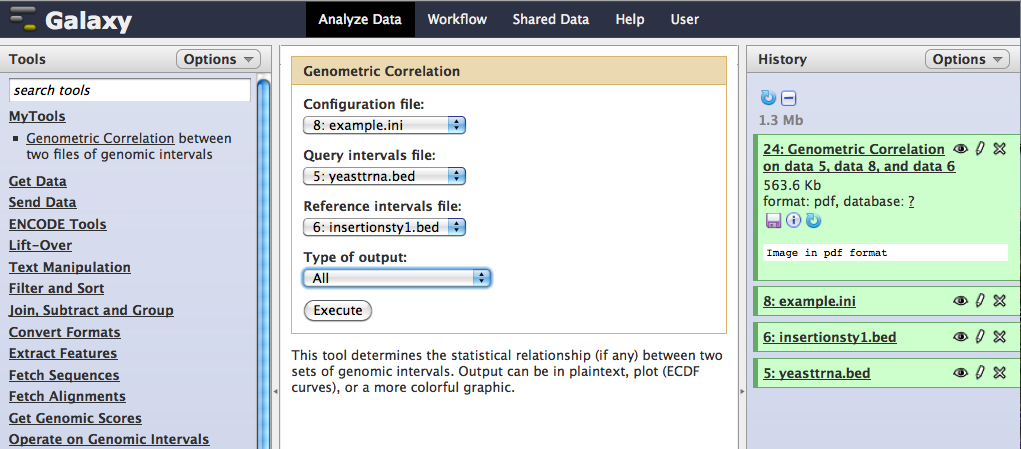This screenshot has height=449, width=1021.
Task: Delete the 6: insertionsty1.bed dataset
Action: coord(999,337)
